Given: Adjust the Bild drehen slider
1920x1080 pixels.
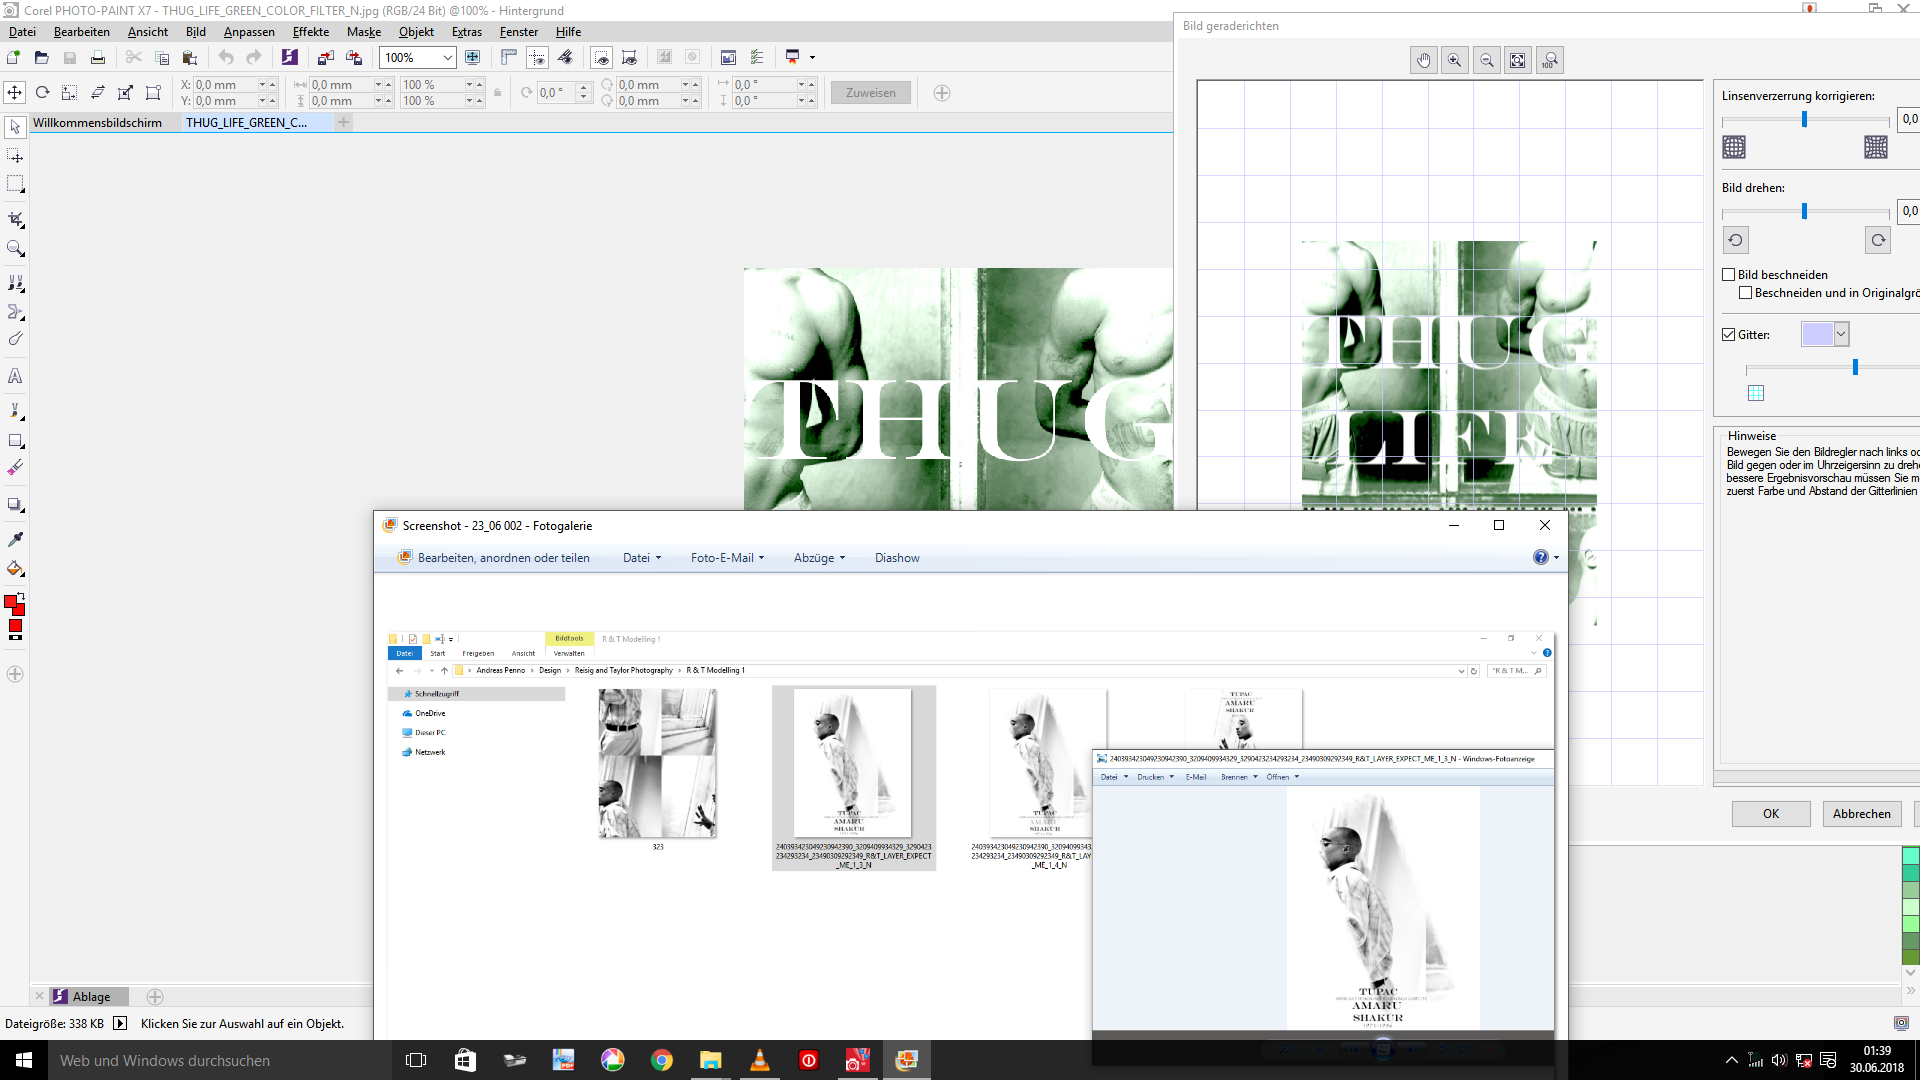Looking at the screenshot, I should pos(1804,212).
